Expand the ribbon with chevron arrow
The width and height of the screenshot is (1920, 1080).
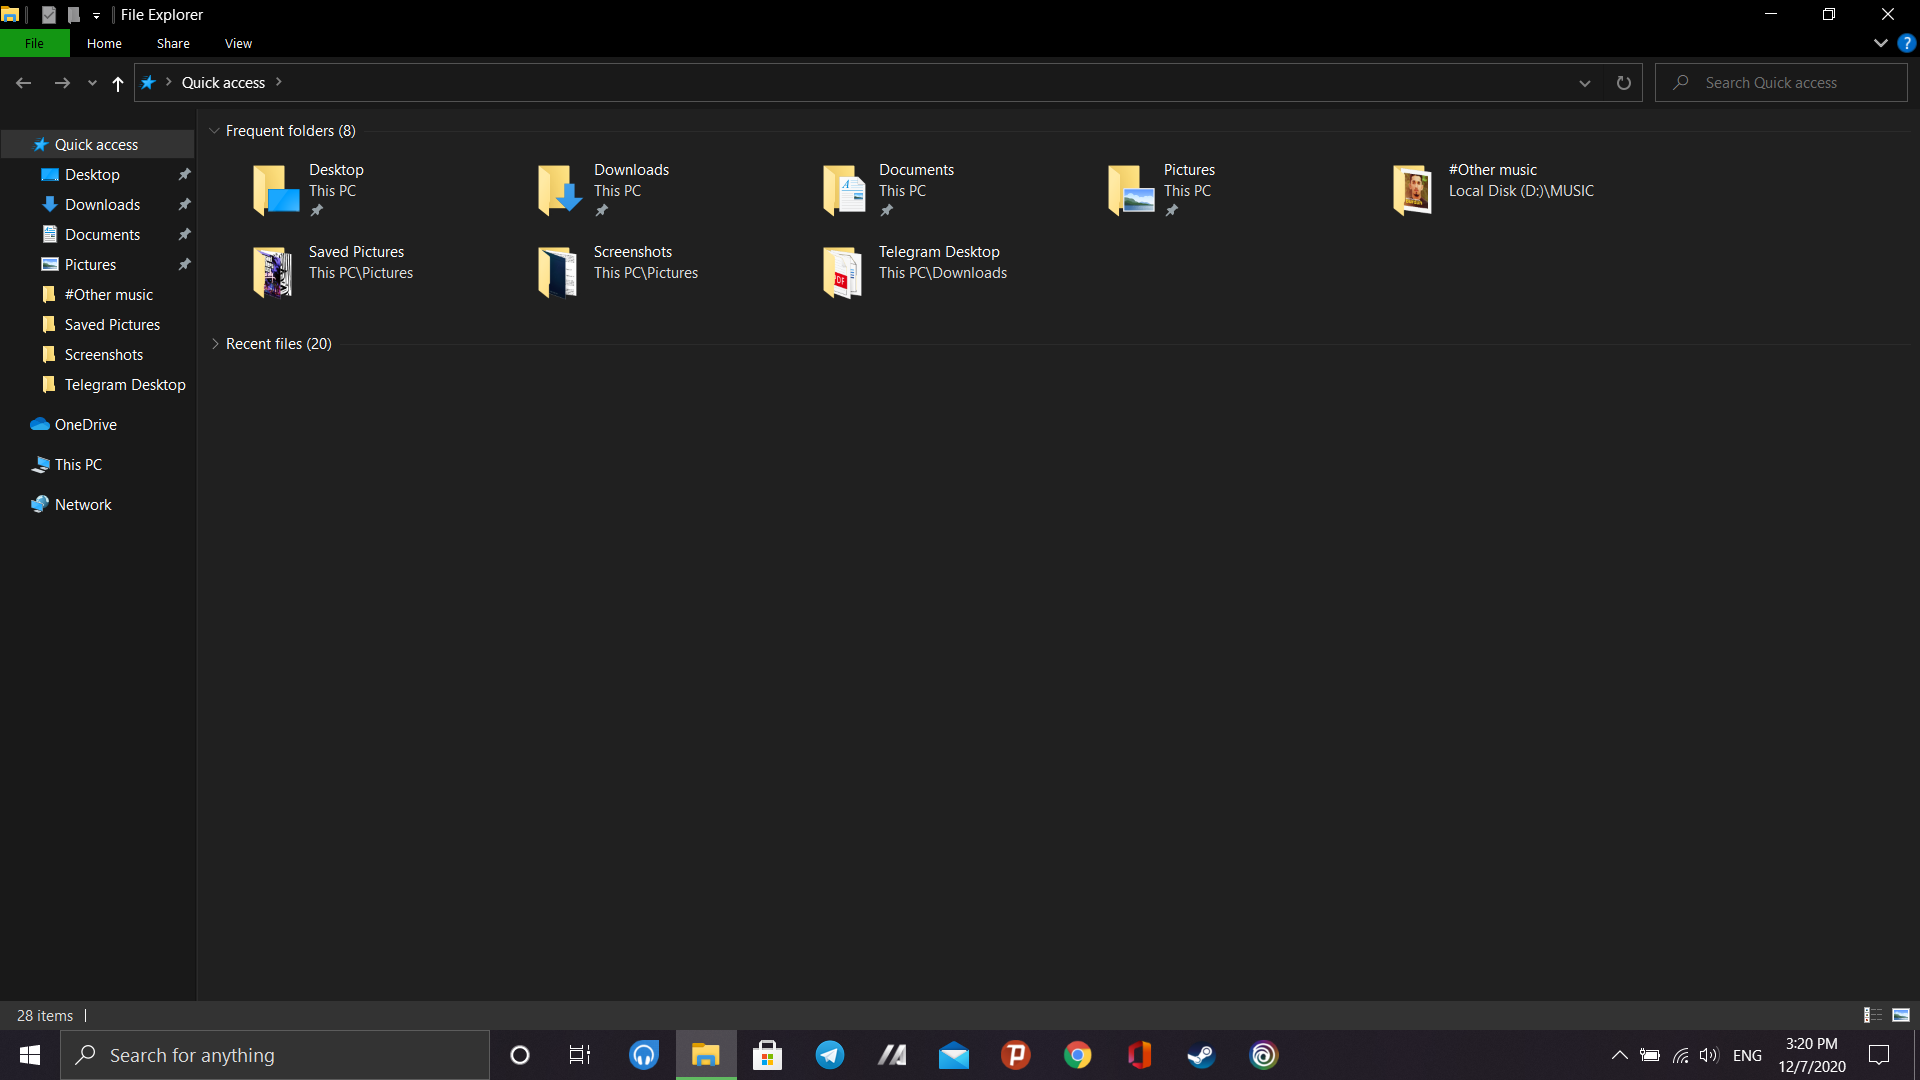pyautogui.click(x=1880, y=43)
